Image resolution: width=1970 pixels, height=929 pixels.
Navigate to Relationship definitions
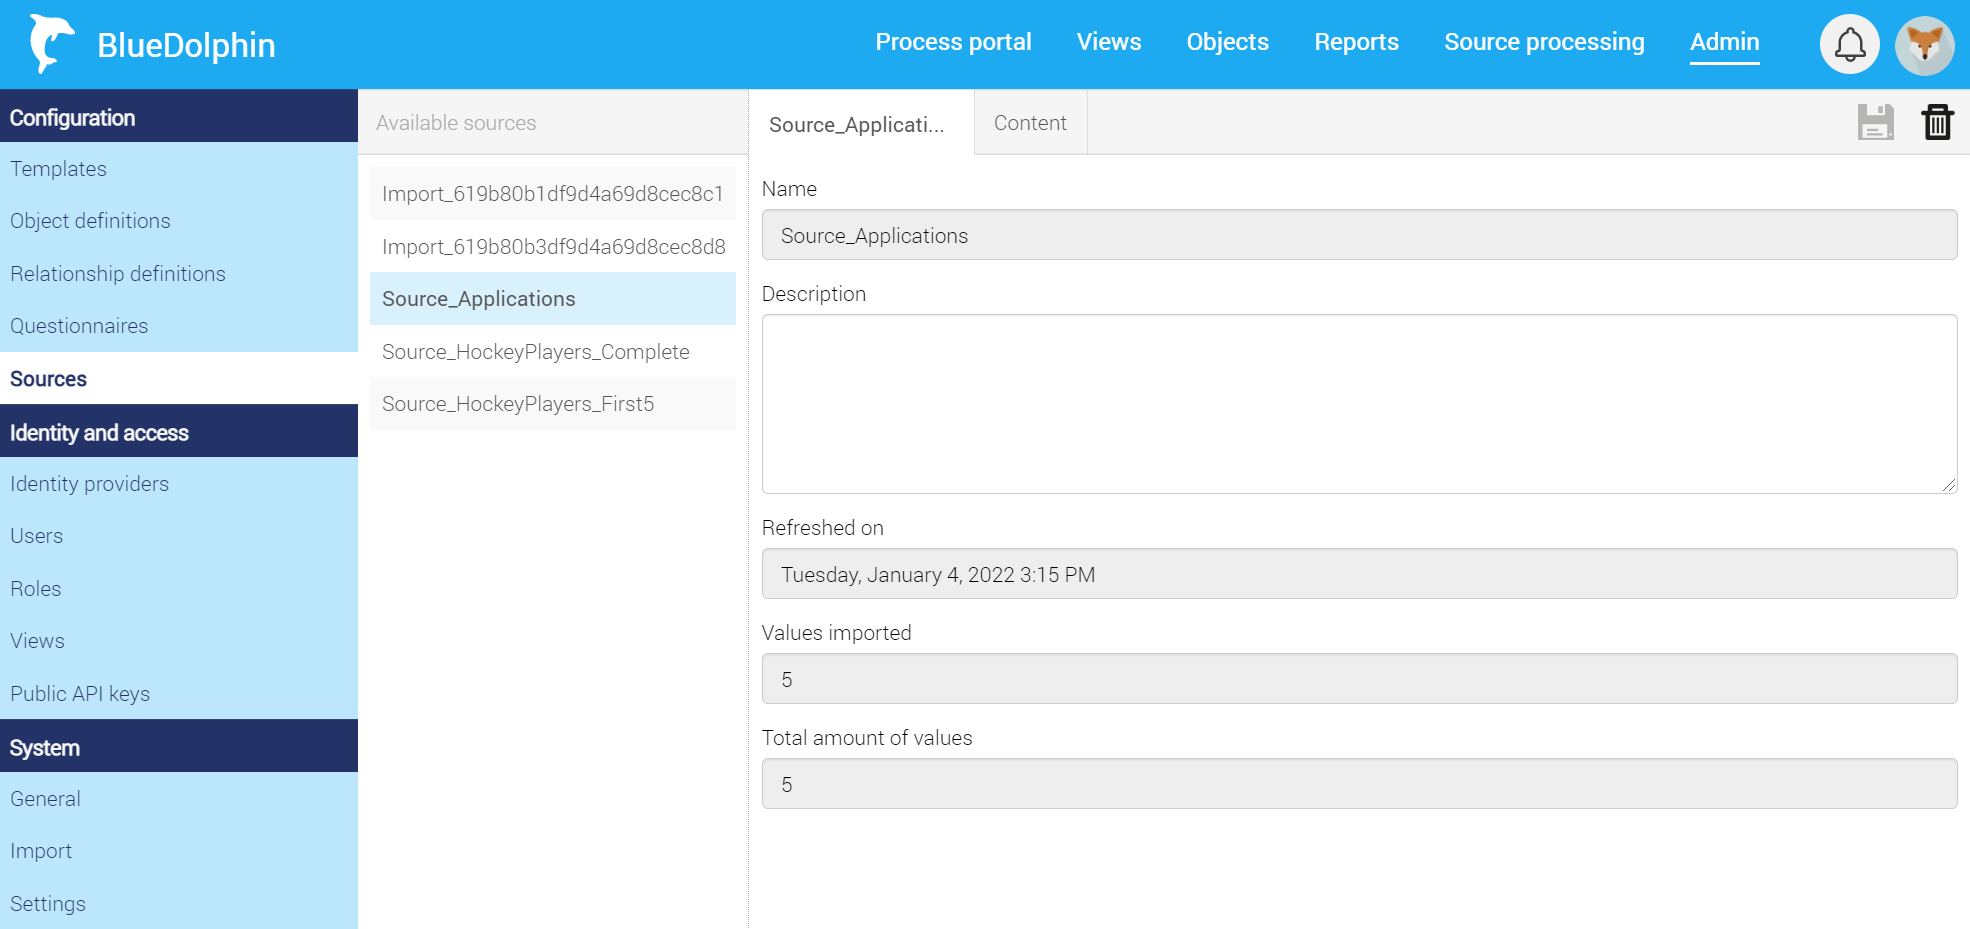click(x=118, y=274)
